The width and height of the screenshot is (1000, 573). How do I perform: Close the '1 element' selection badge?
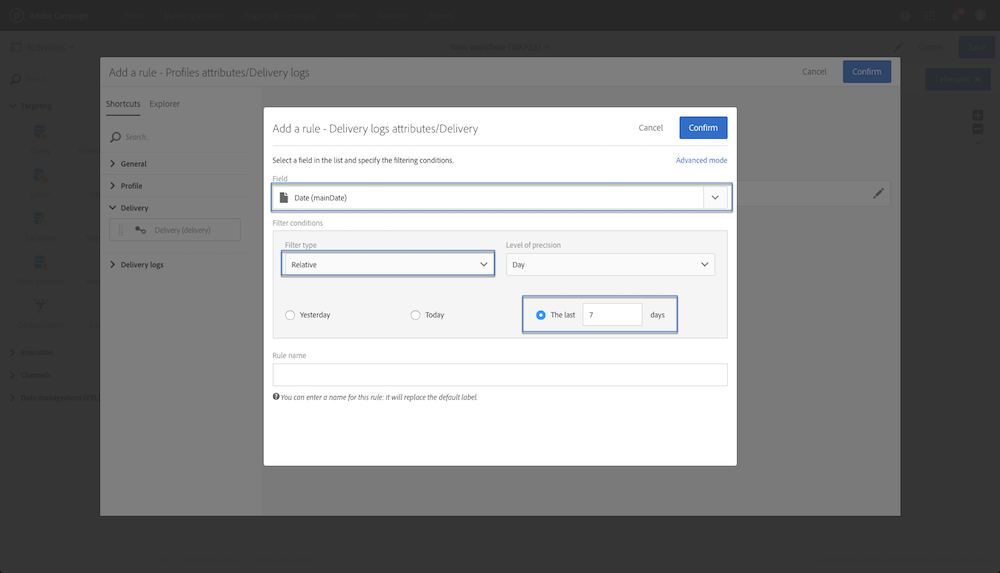pyautogui.click(x=978, y=80)
